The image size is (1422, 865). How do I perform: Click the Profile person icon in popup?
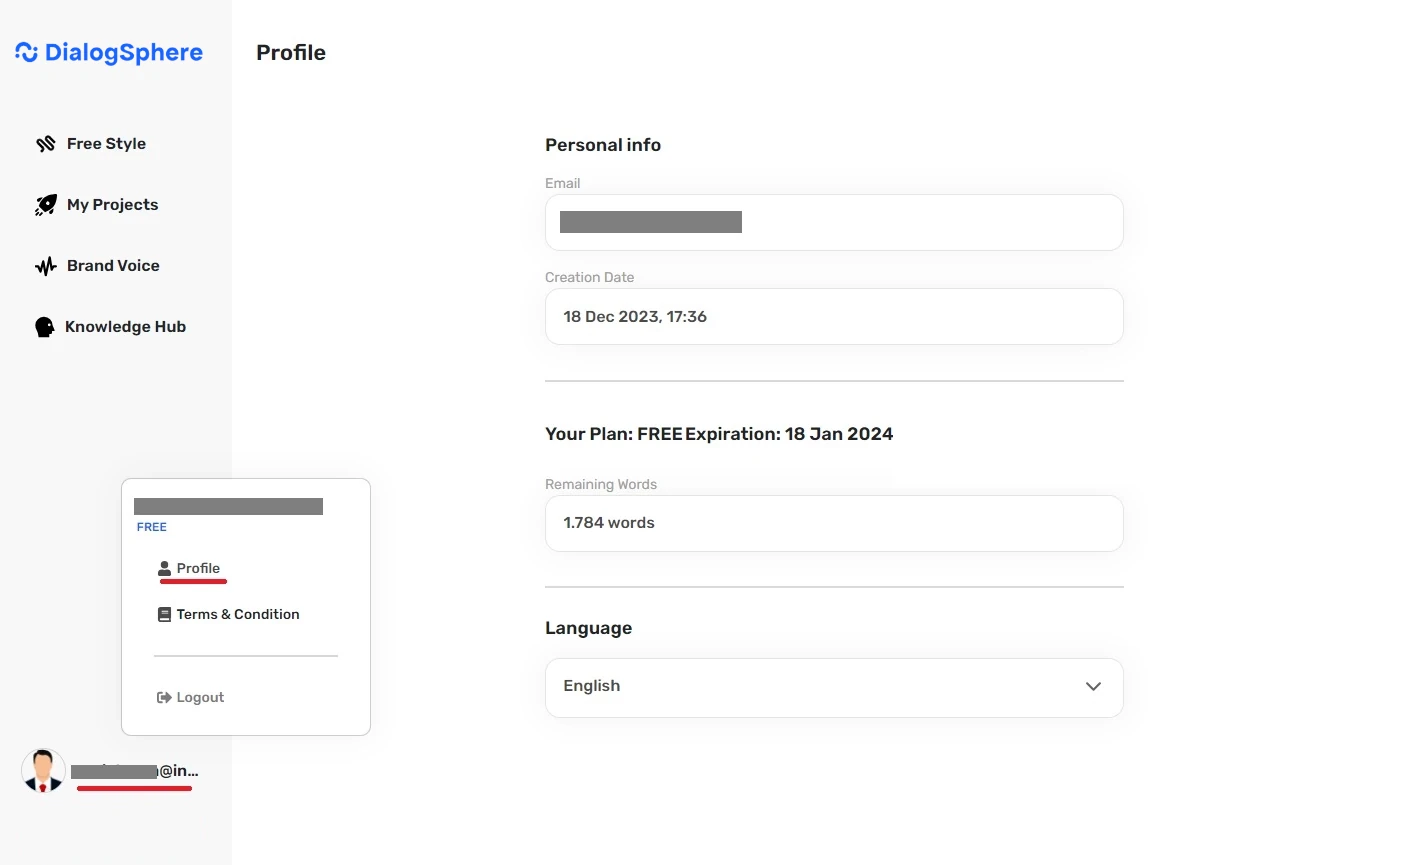[x=165, y=568]
